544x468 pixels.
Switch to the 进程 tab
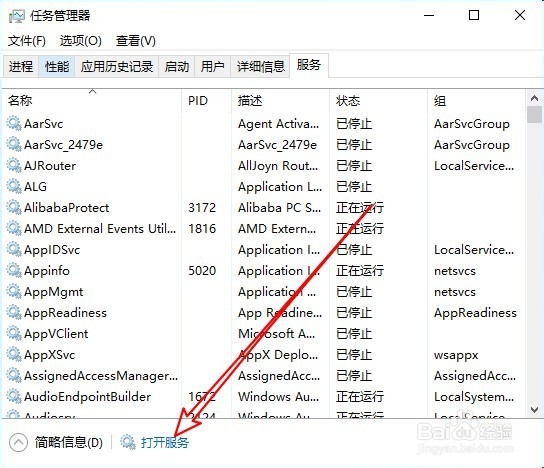point(21,66)
